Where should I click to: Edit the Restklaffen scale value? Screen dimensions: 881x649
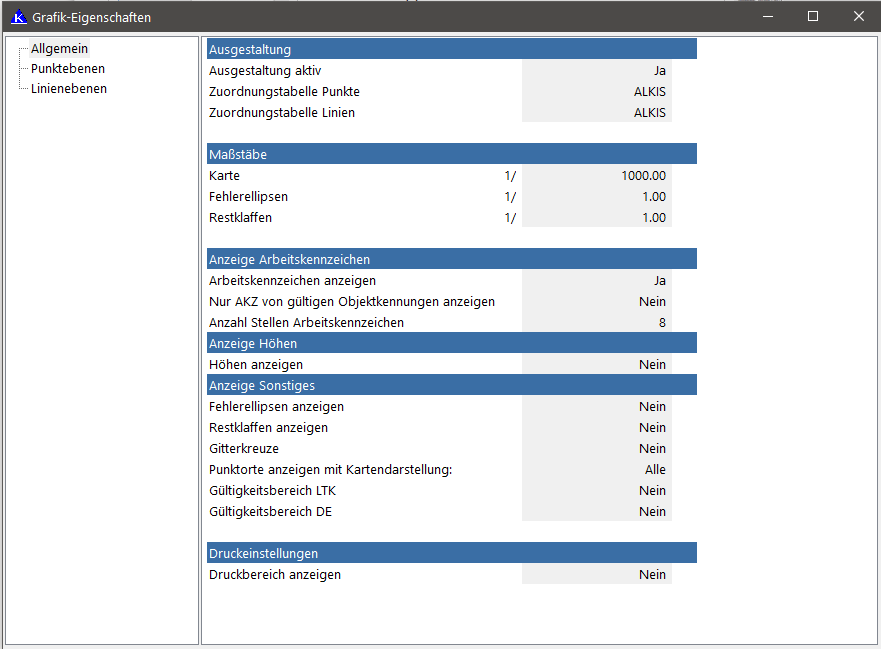click(x=597, y=218)
